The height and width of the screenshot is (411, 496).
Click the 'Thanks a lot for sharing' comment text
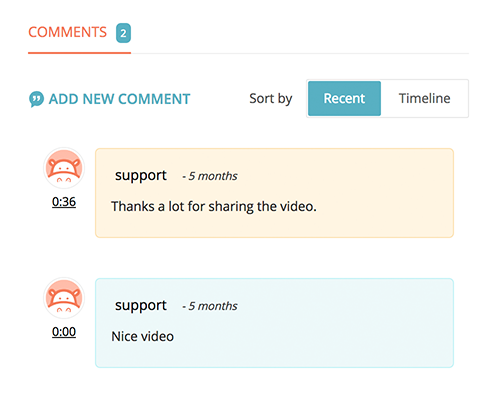[x=214, y=206]
